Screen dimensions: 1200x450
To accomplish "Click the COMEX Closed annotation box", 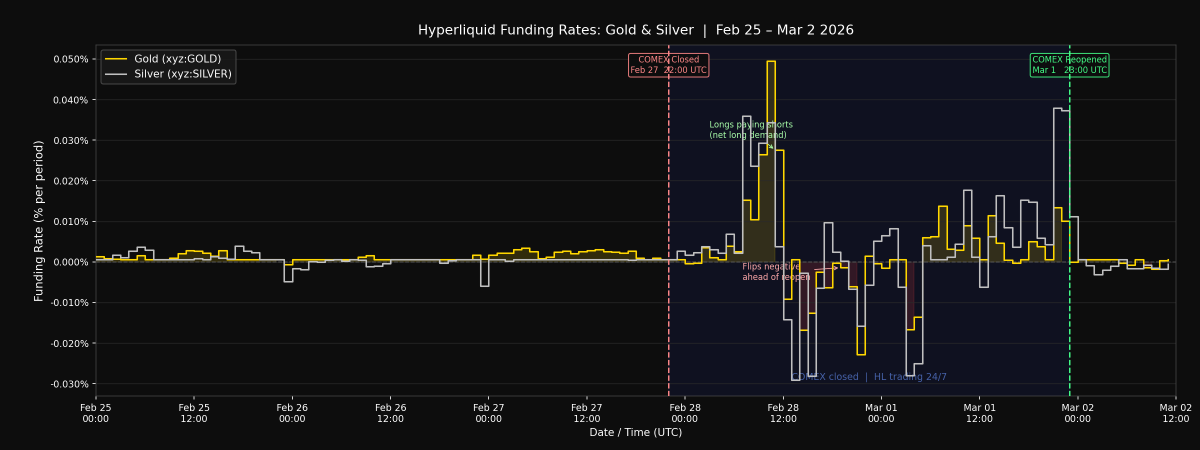I will [668, 65].
